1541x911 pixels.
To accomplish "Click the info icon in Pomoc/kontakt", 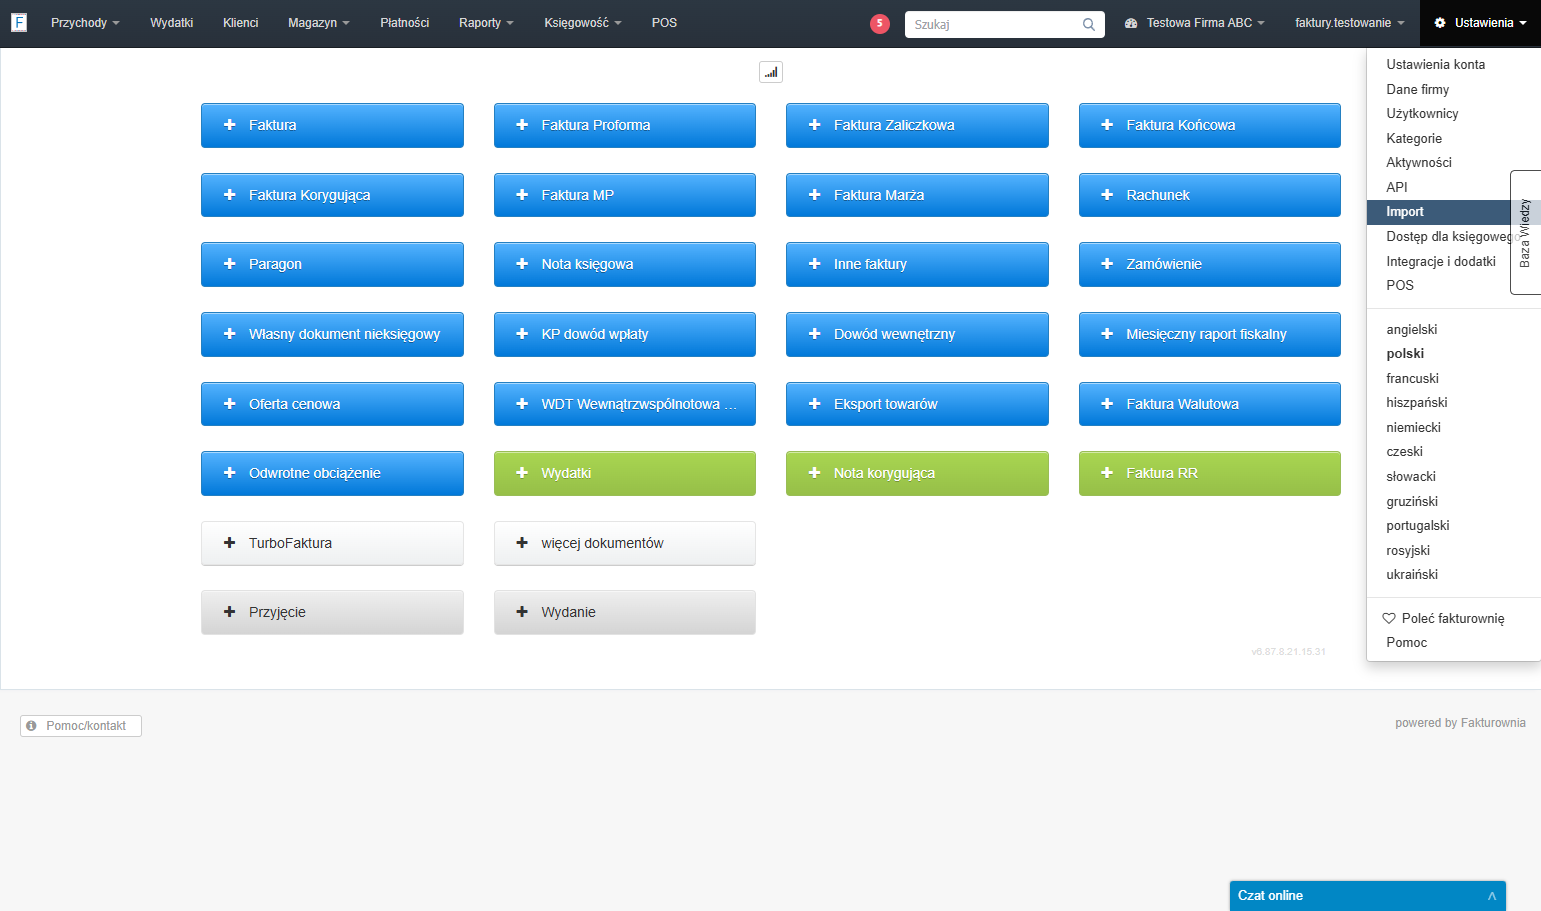I will pyautogui.click(x=31, y=726).
